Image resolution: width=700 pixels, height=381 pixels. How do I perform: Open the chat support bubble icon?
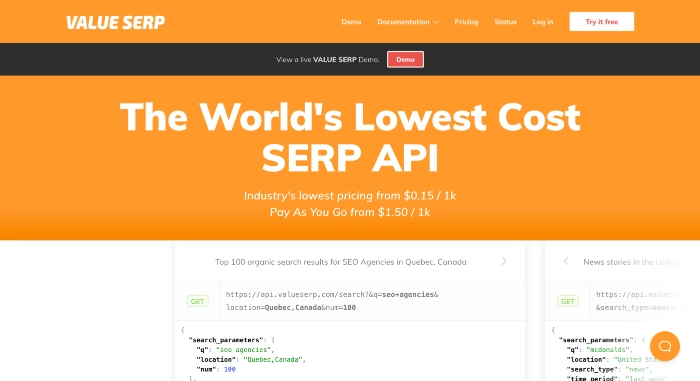(x=665, y=346)
